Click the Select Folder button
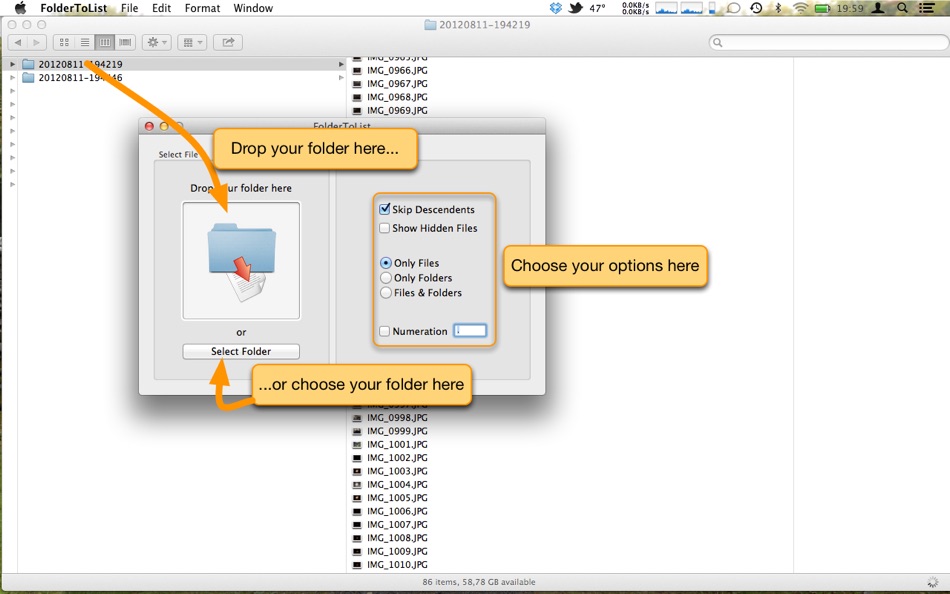 [241, 351]
